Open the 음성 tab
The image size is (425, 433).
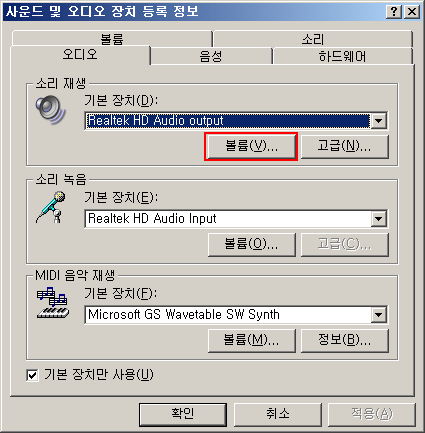[x=211, y=56]
